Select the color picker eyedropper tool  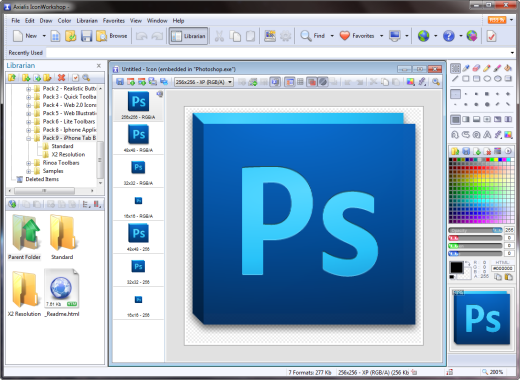pos(466,68)
